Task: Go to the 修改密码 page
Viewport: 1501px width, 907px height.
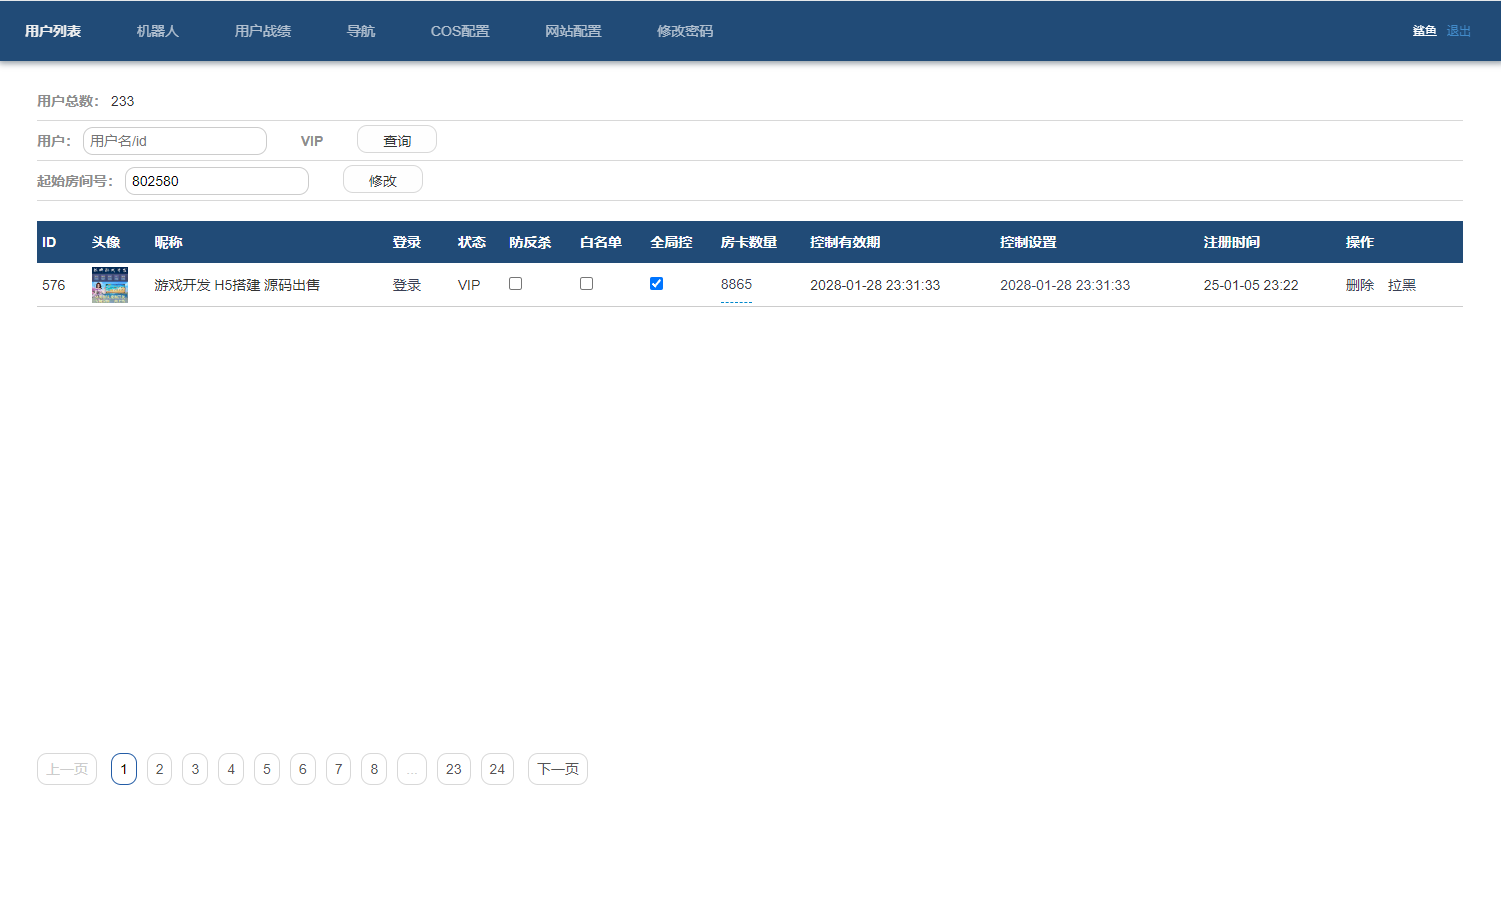Action: point(684,31)
